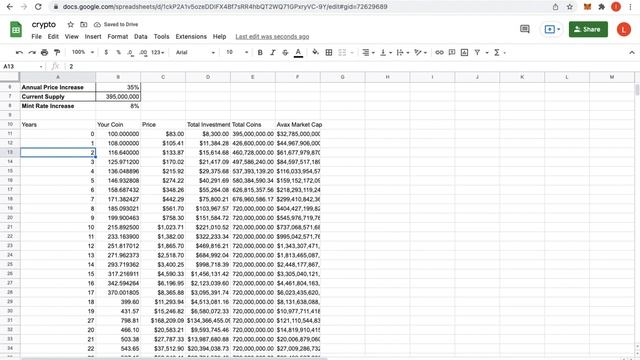Redo the last action

coord(32,52)
